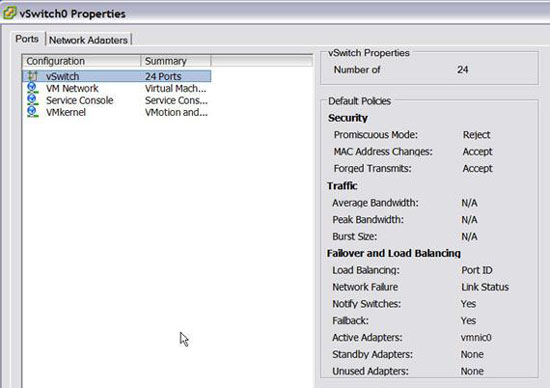Click the 'Virtual Mach...' summary cell
This screenshot has height=388, width=550.
coord(176,88)
